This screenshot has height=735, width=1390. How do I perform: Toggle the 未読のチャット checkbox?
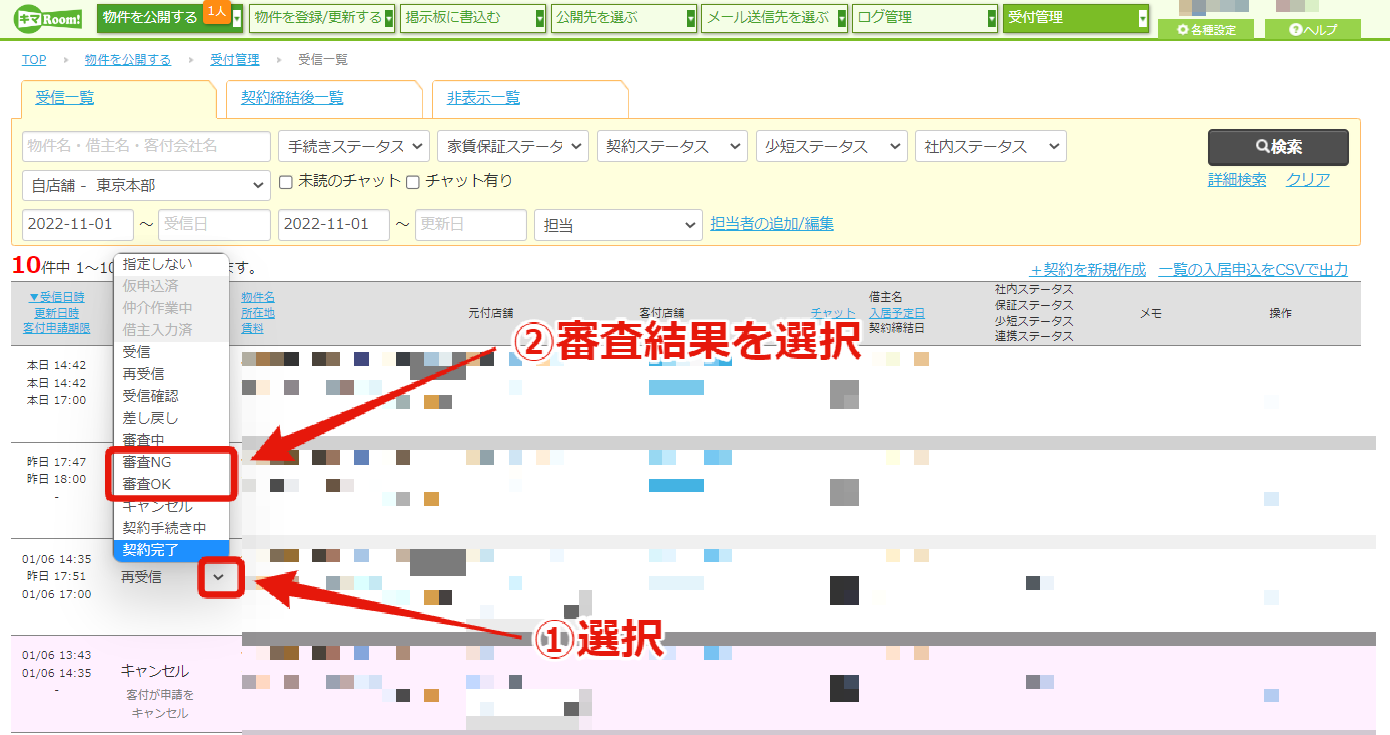click(285, 182)
